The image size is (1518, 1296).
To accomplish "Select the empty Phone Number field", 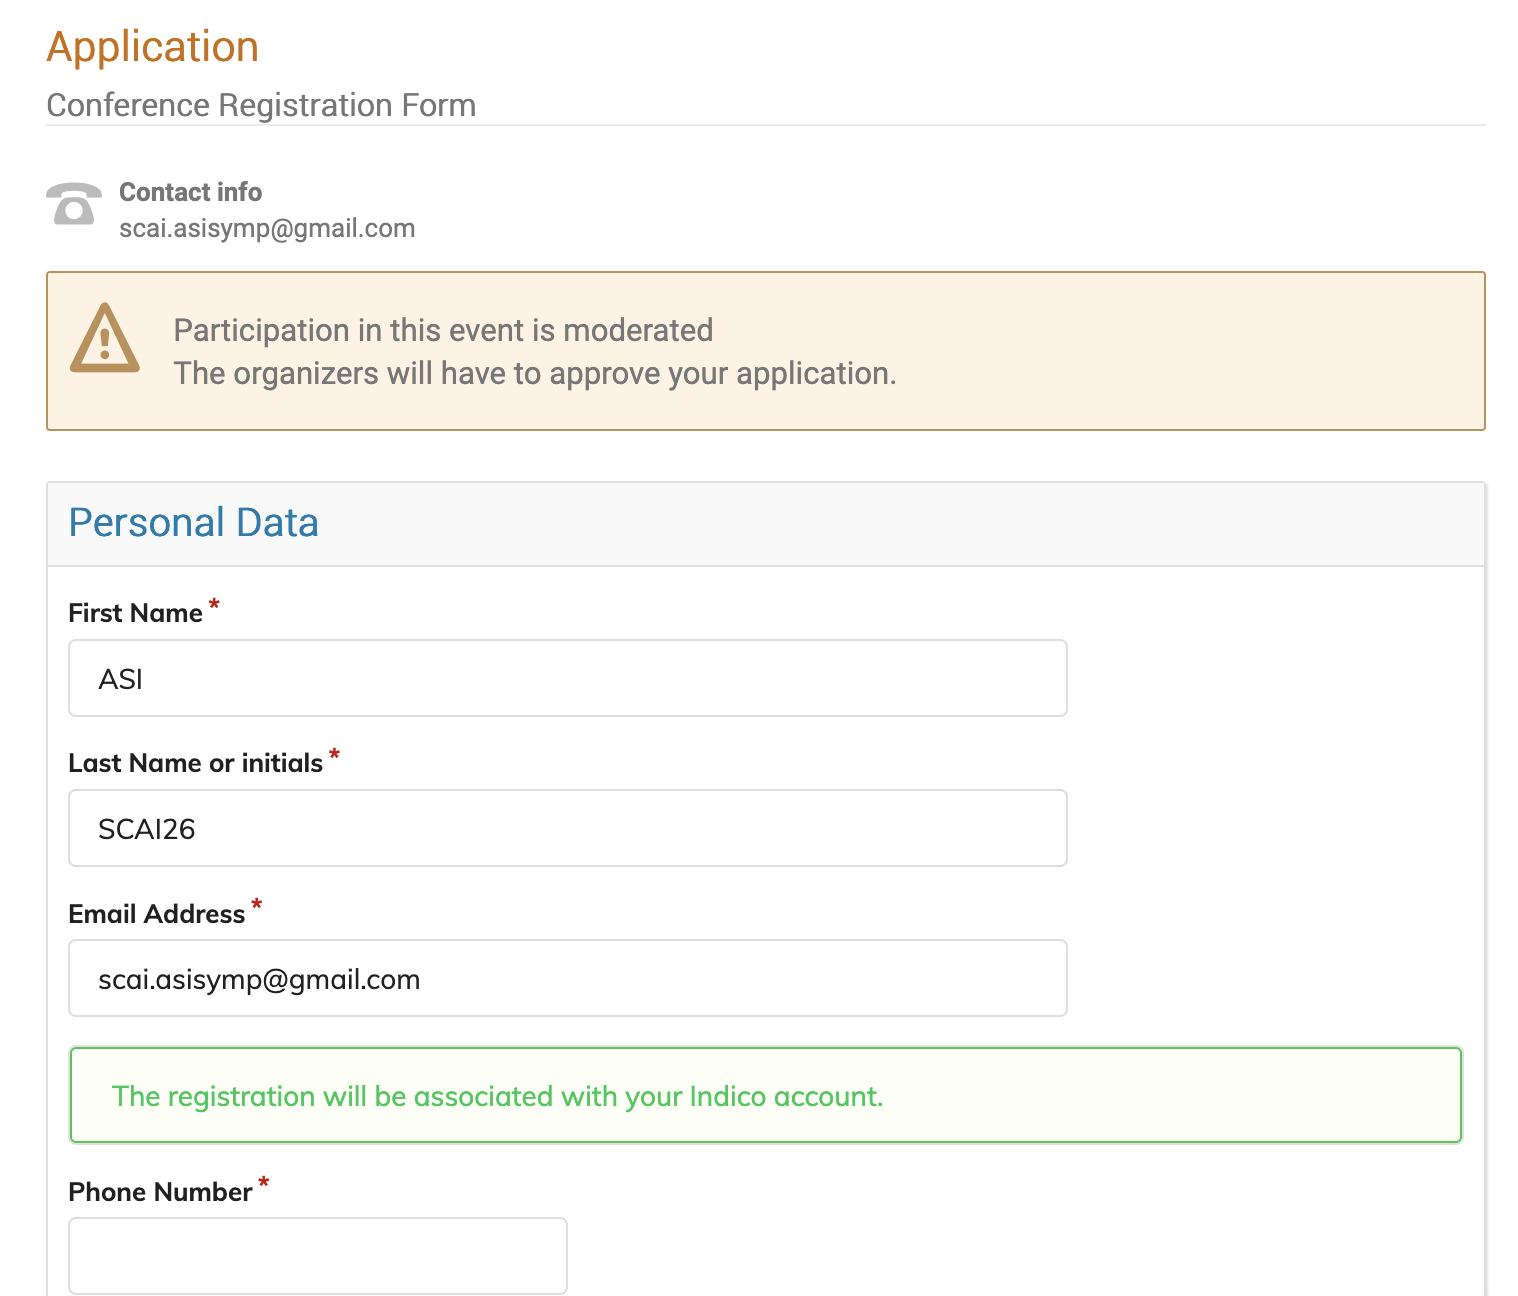I will coord(317,1255).
